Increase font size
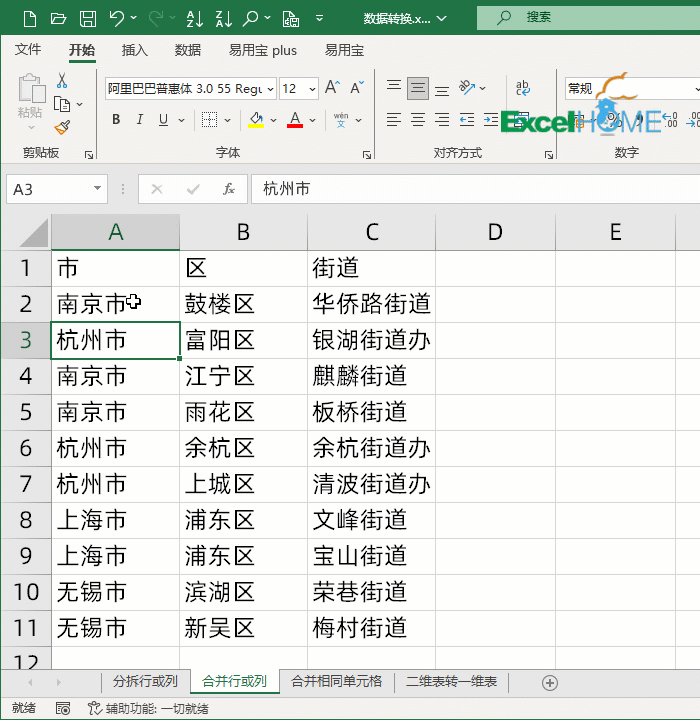The width and height of the screenshot is (700, 720). pos(333,87)
